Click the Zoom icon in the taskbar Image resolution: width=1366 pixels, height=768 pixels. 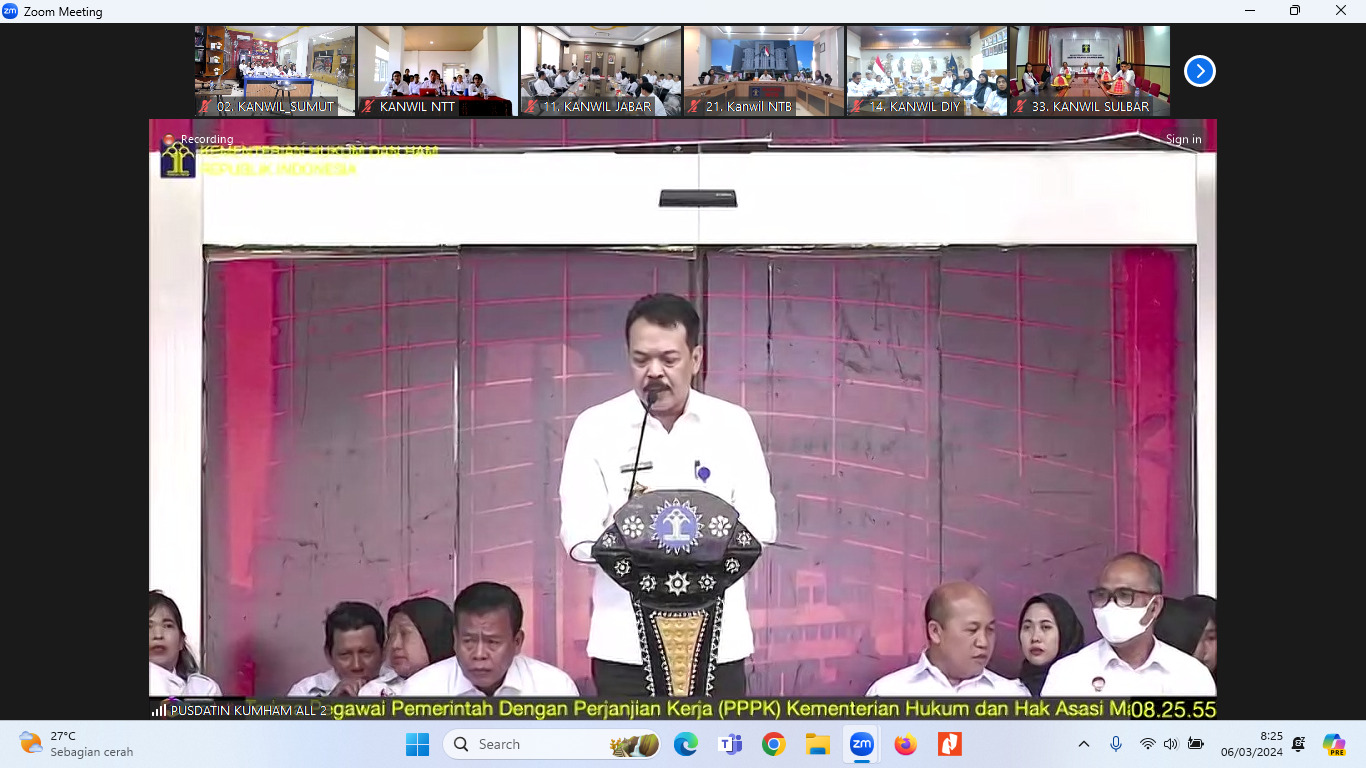pos(861,744)
